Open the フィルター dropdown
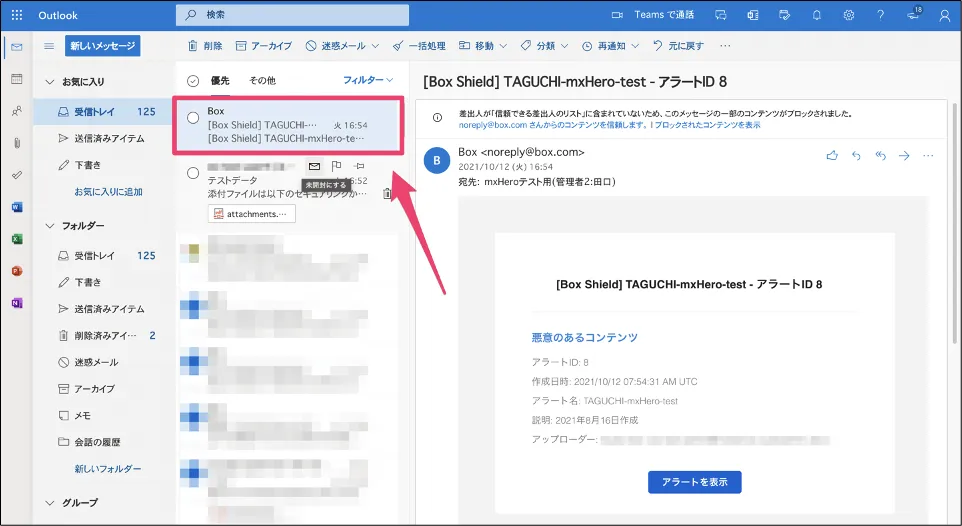The image size is (962, 526). pos(368,80)
